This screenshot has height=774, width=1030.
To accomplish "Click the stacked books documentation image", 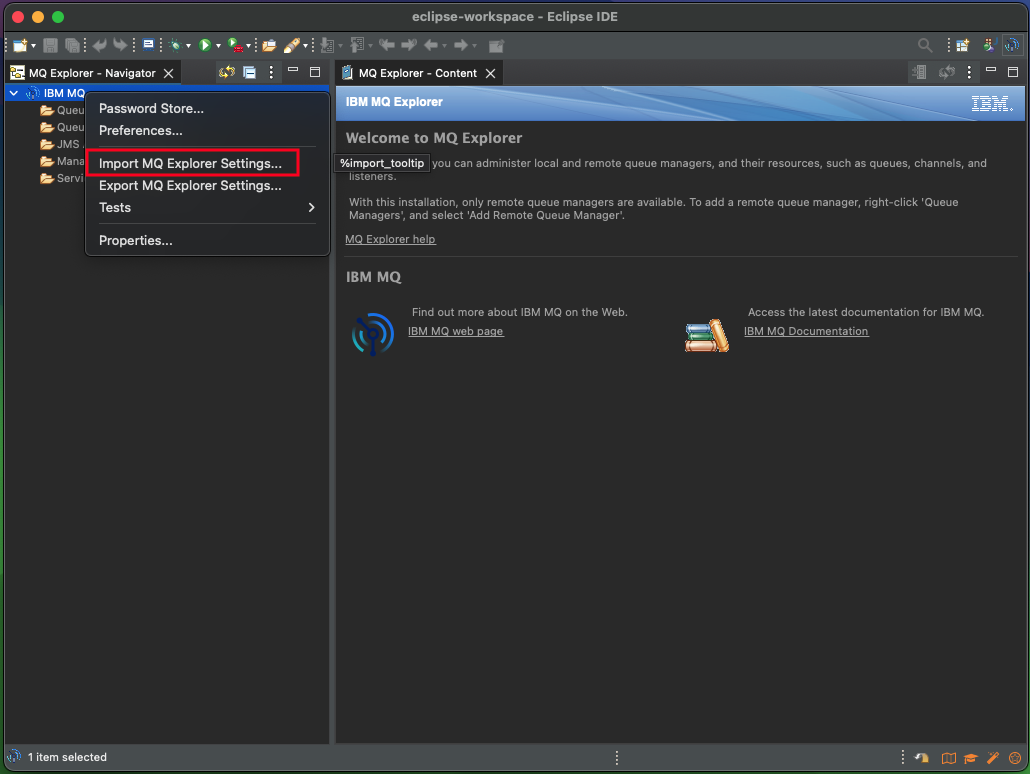I will 707,335.
